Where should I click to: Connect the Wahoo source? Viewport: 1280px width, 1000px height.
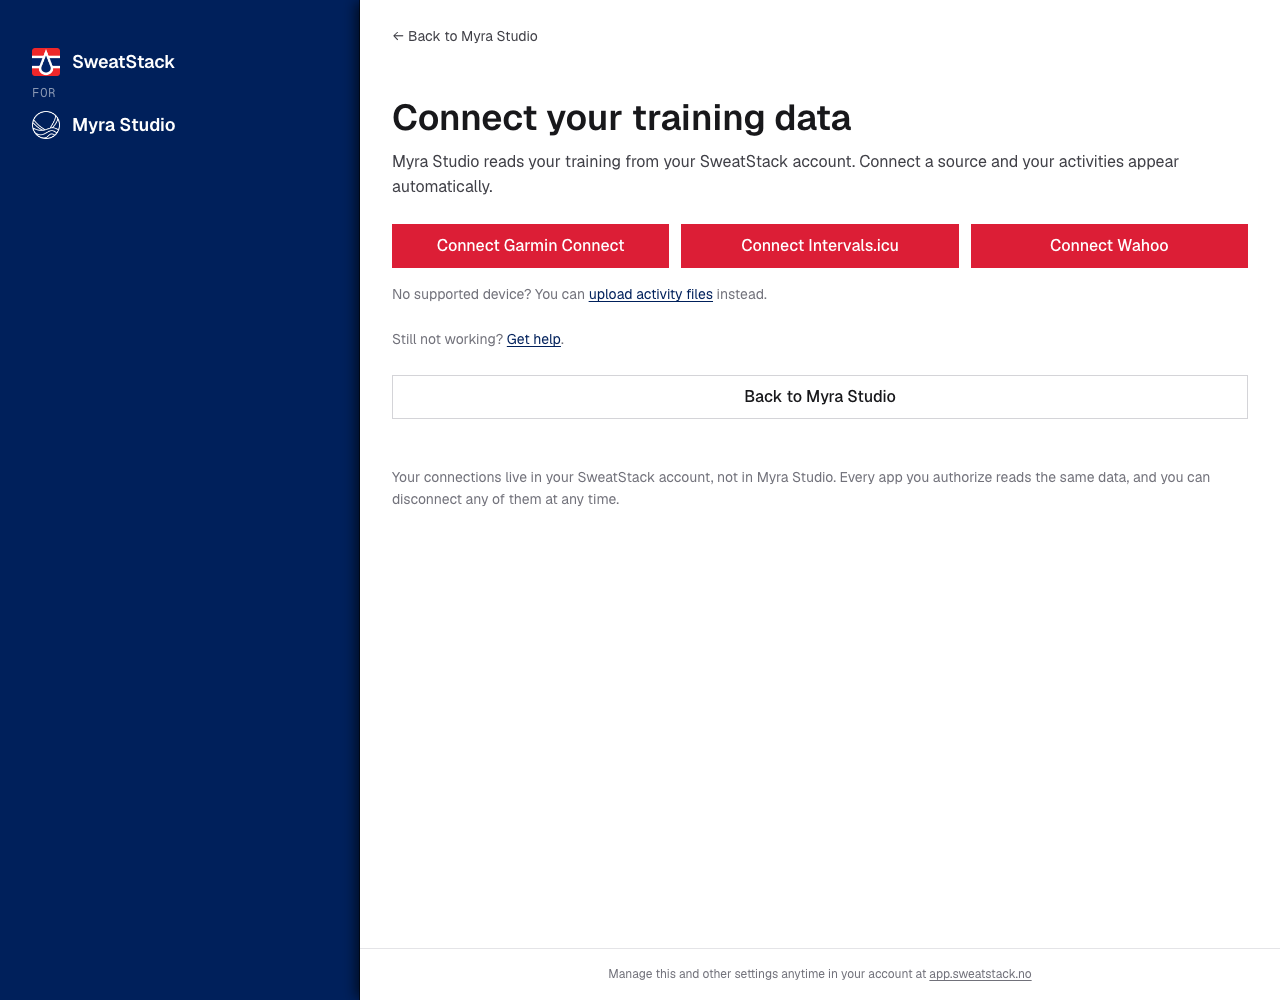[x=1109, y=246]
